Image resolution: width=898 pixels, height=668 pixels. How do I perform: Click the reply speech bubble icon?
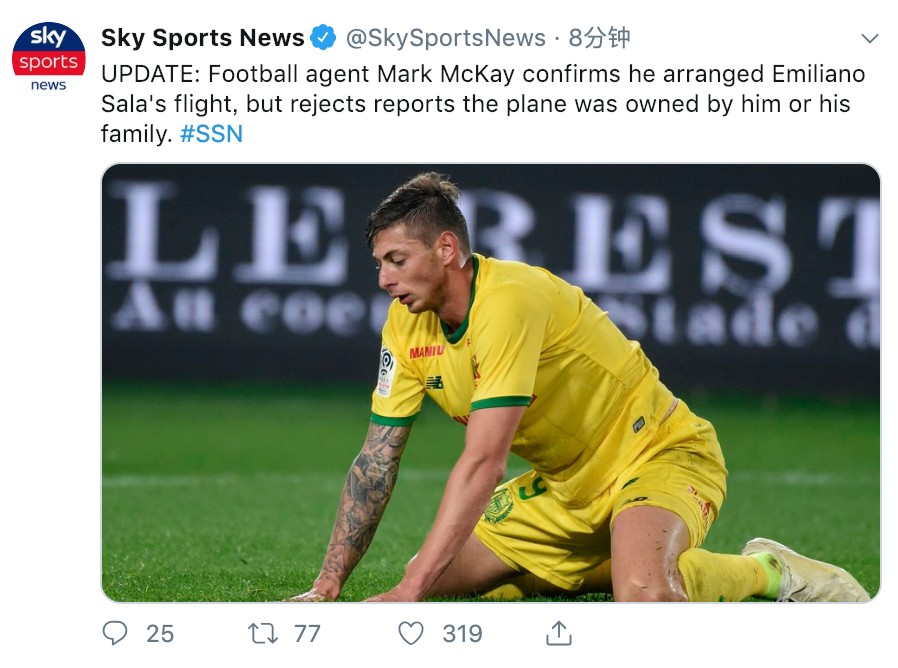pos(116,633)
